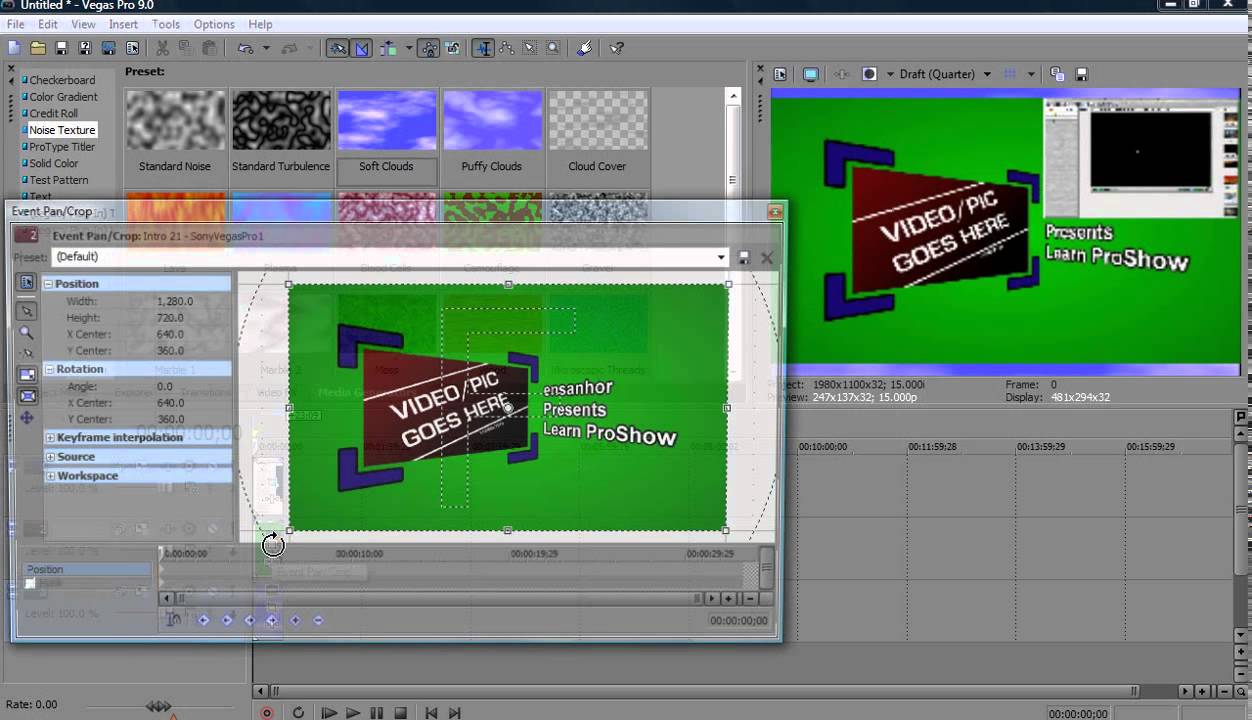
Task: Toggle Ignore Event Grouping in toolbar
Action: [x=453, y=48]
